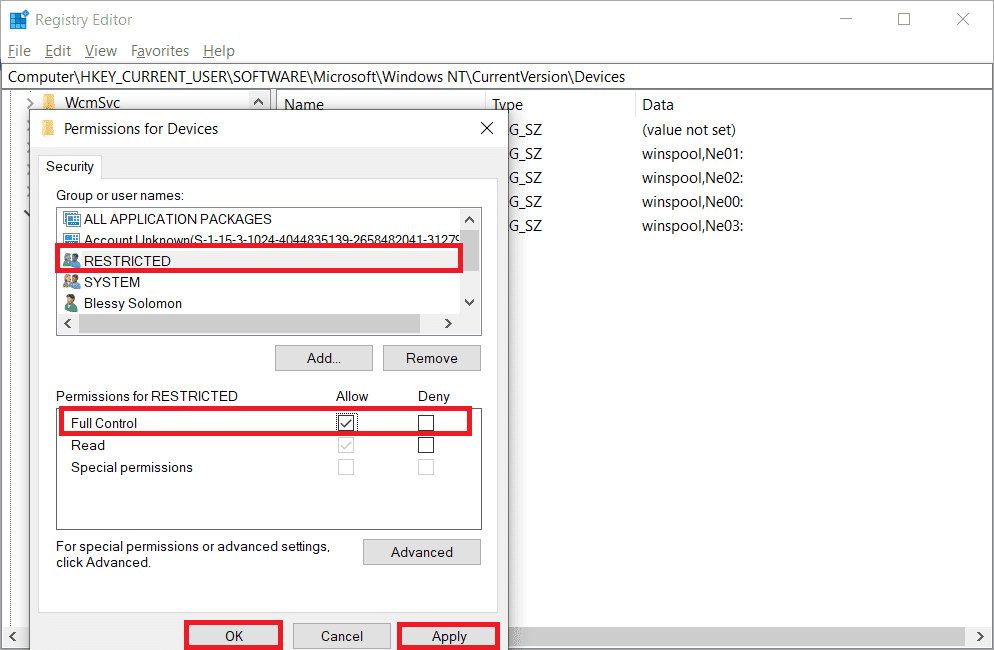Viewport: 994px width, 650px height.
Task: Toggle Special permissions Deny checkbox
Action: click(426, 467)
